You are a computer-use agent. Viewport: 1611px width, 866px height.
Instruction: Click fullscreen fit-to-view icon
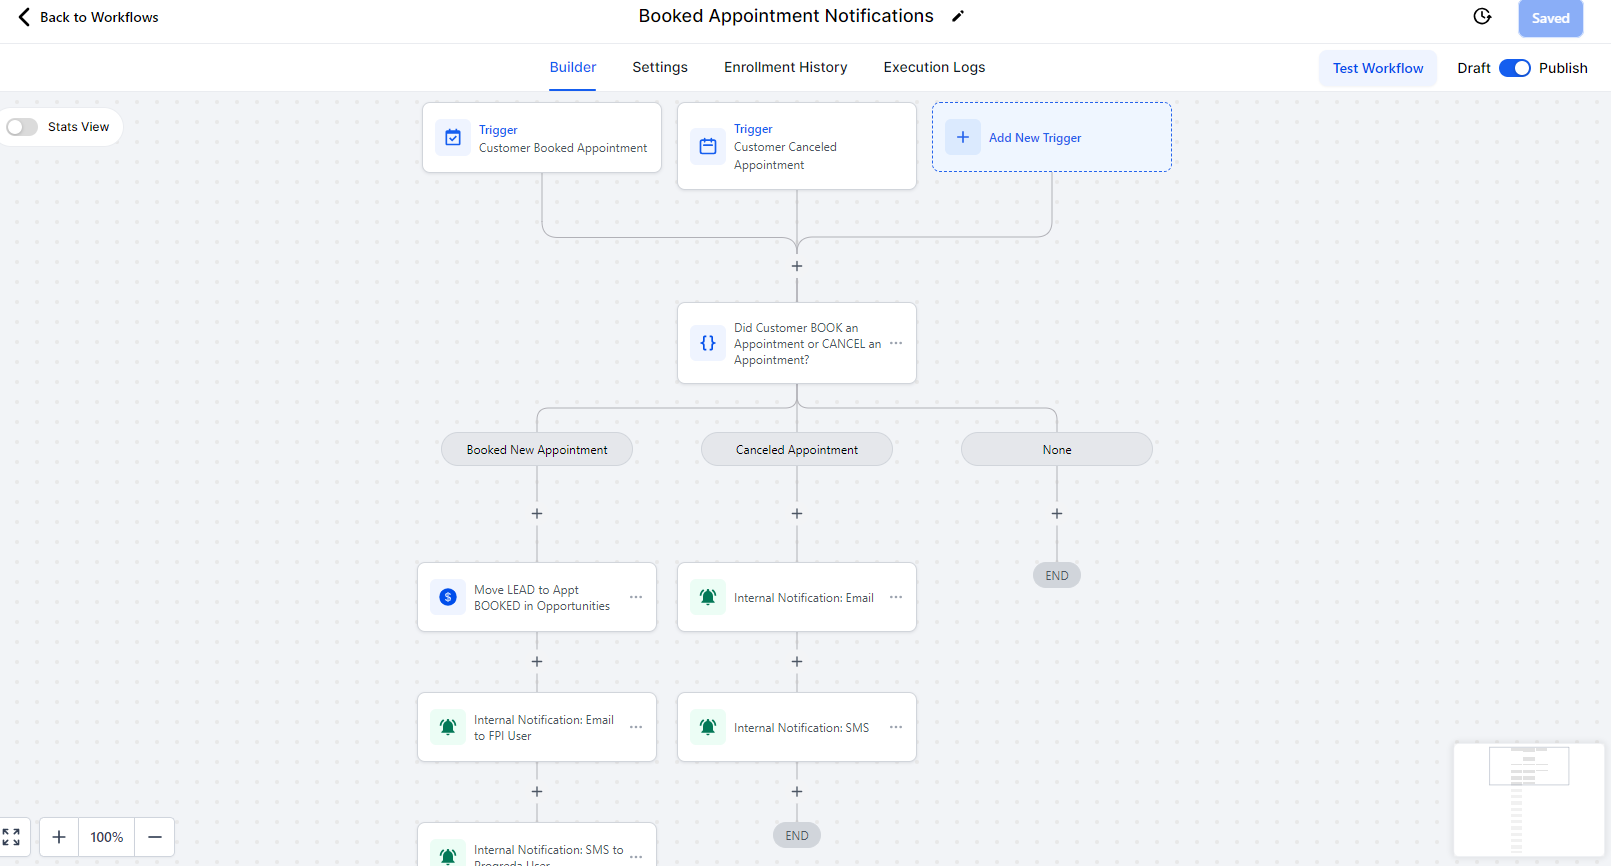pos(12,837)
